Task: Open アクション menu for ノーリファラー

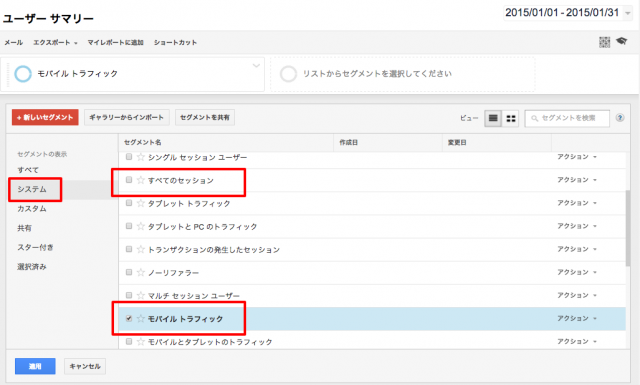Action: [x=577, y=272]
